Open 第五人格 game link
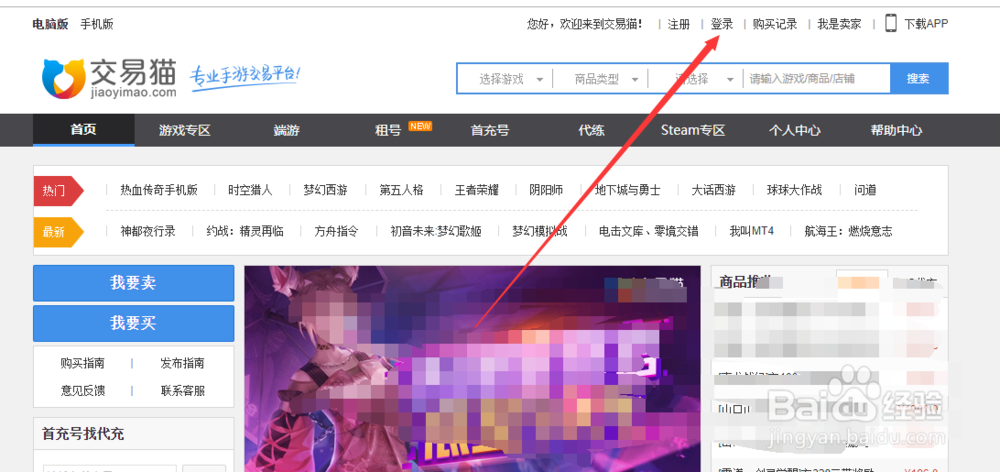 [401, 190]
